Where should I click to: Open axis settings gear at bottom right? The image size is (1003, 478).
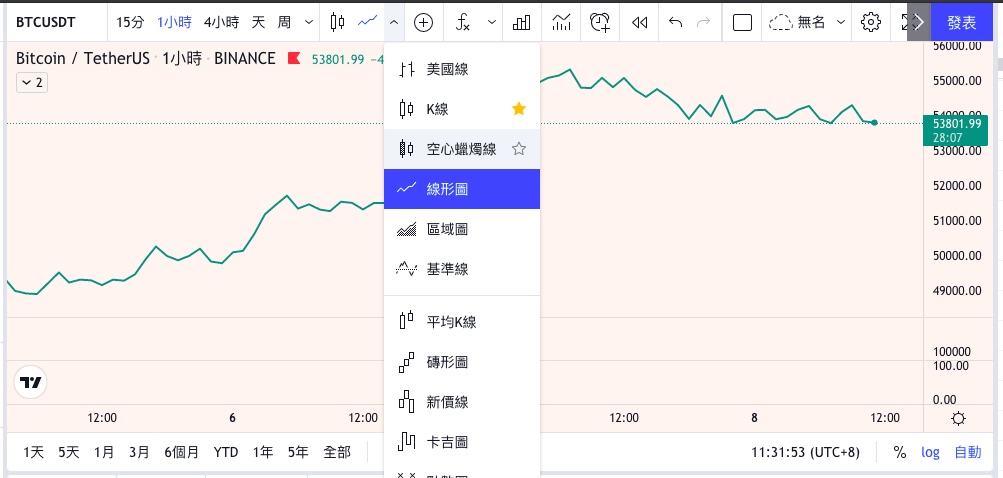[958, 419]
